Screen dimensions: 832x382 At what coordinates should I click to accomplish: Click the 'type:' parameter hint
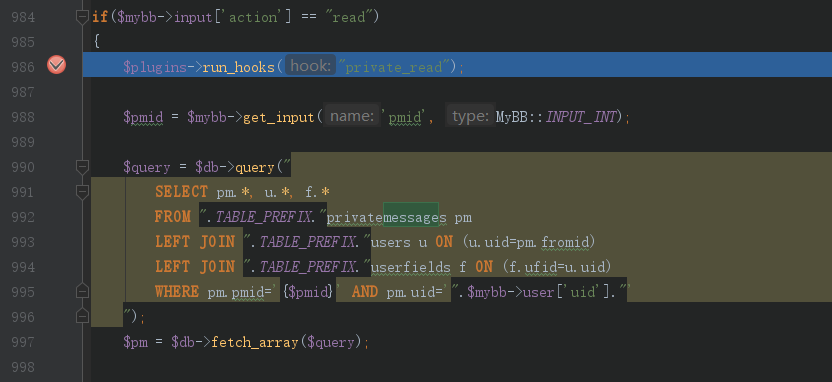471,116
